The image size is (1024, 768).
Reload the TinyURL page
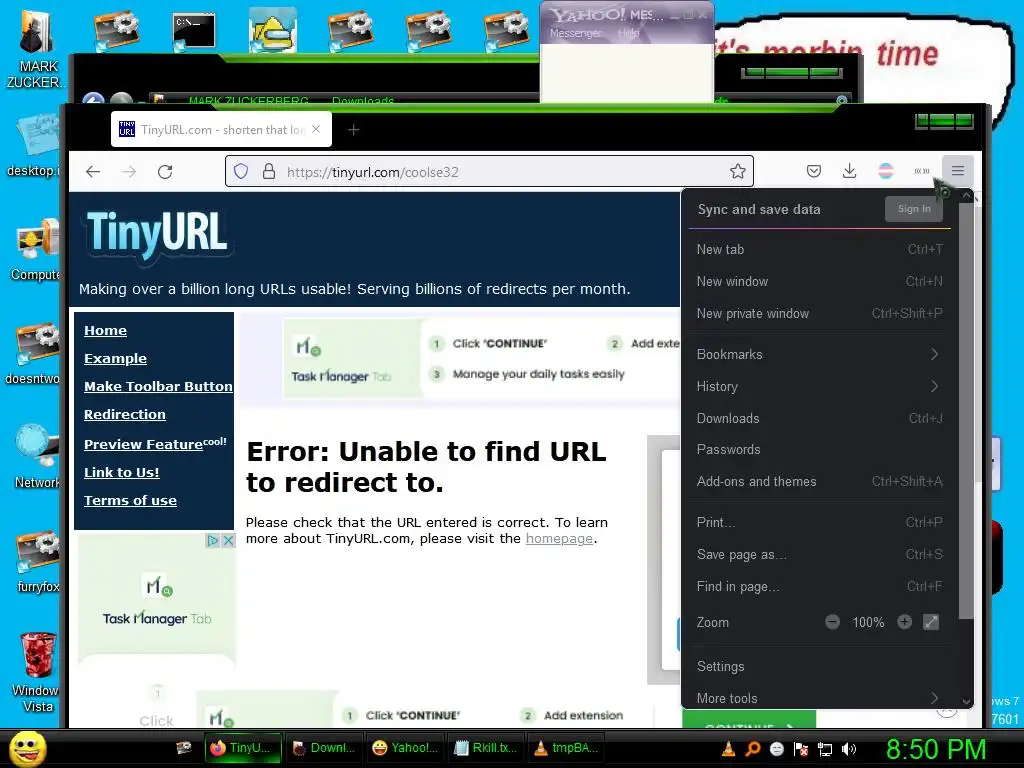coord(165,172)
